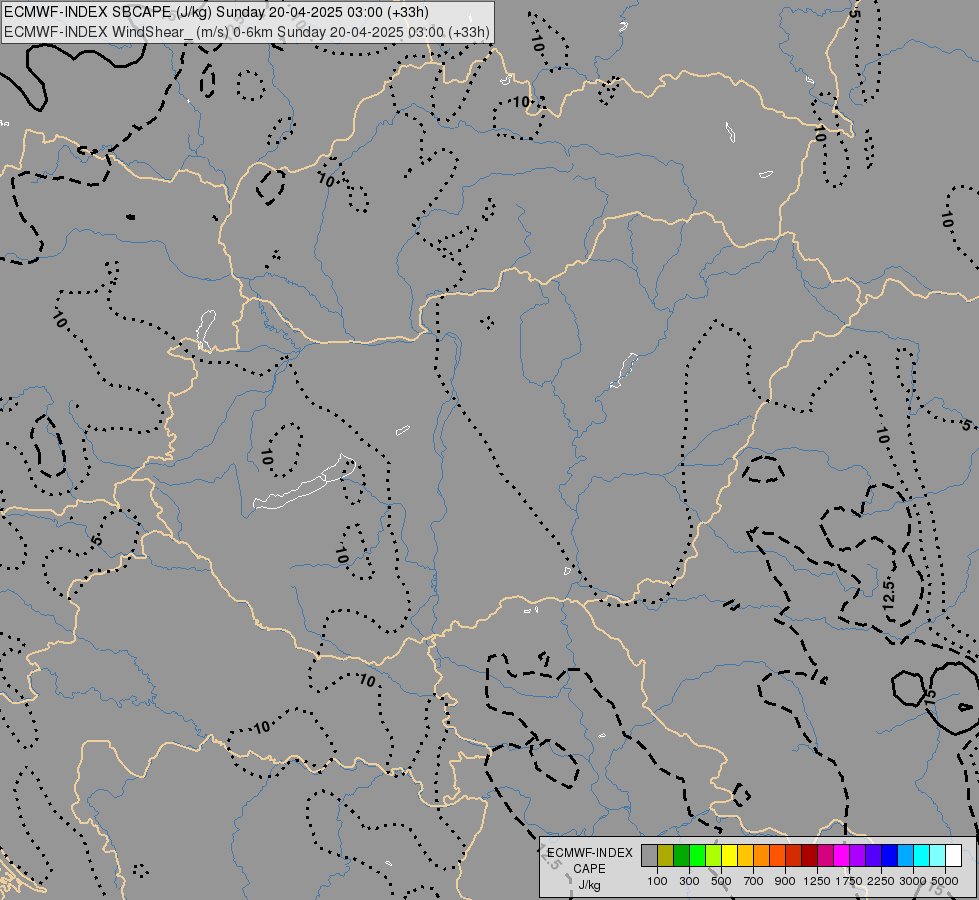Select the dark green legend swatch
979x900 pixels.
coord(681,855)
